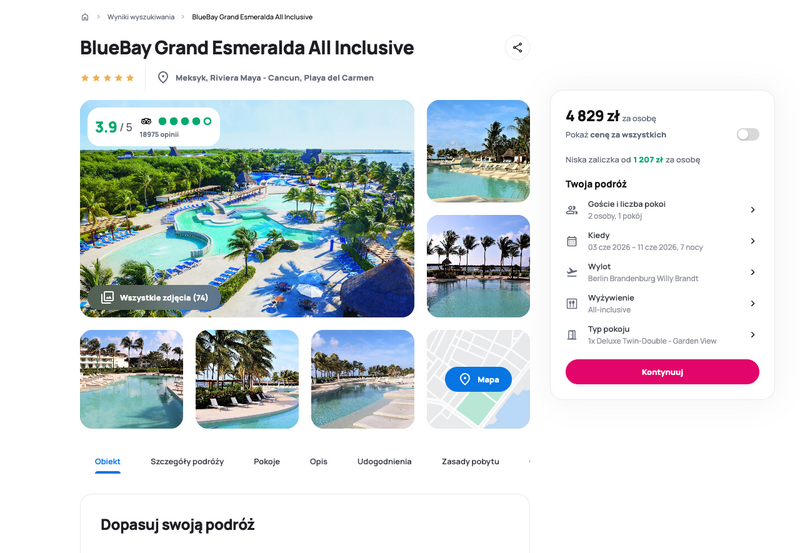Click the meal icon next to Wyżywienie
The image size is (800, 553).
[572, 304]
